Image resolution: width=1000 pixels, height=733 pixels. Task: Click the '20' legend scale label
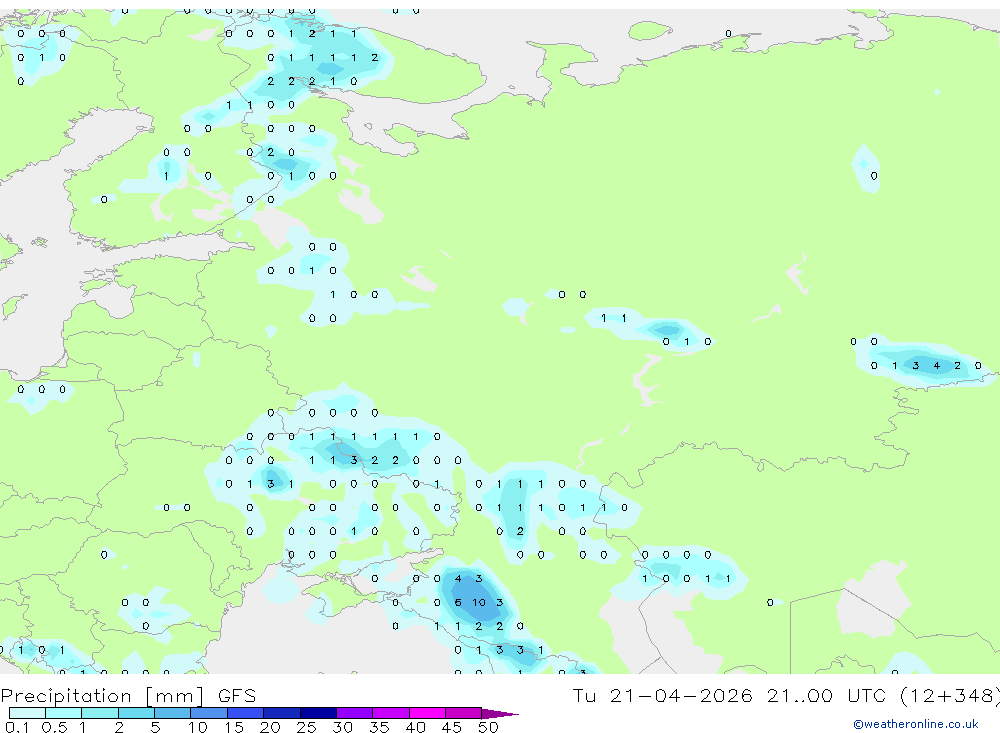tap(270, 727)
